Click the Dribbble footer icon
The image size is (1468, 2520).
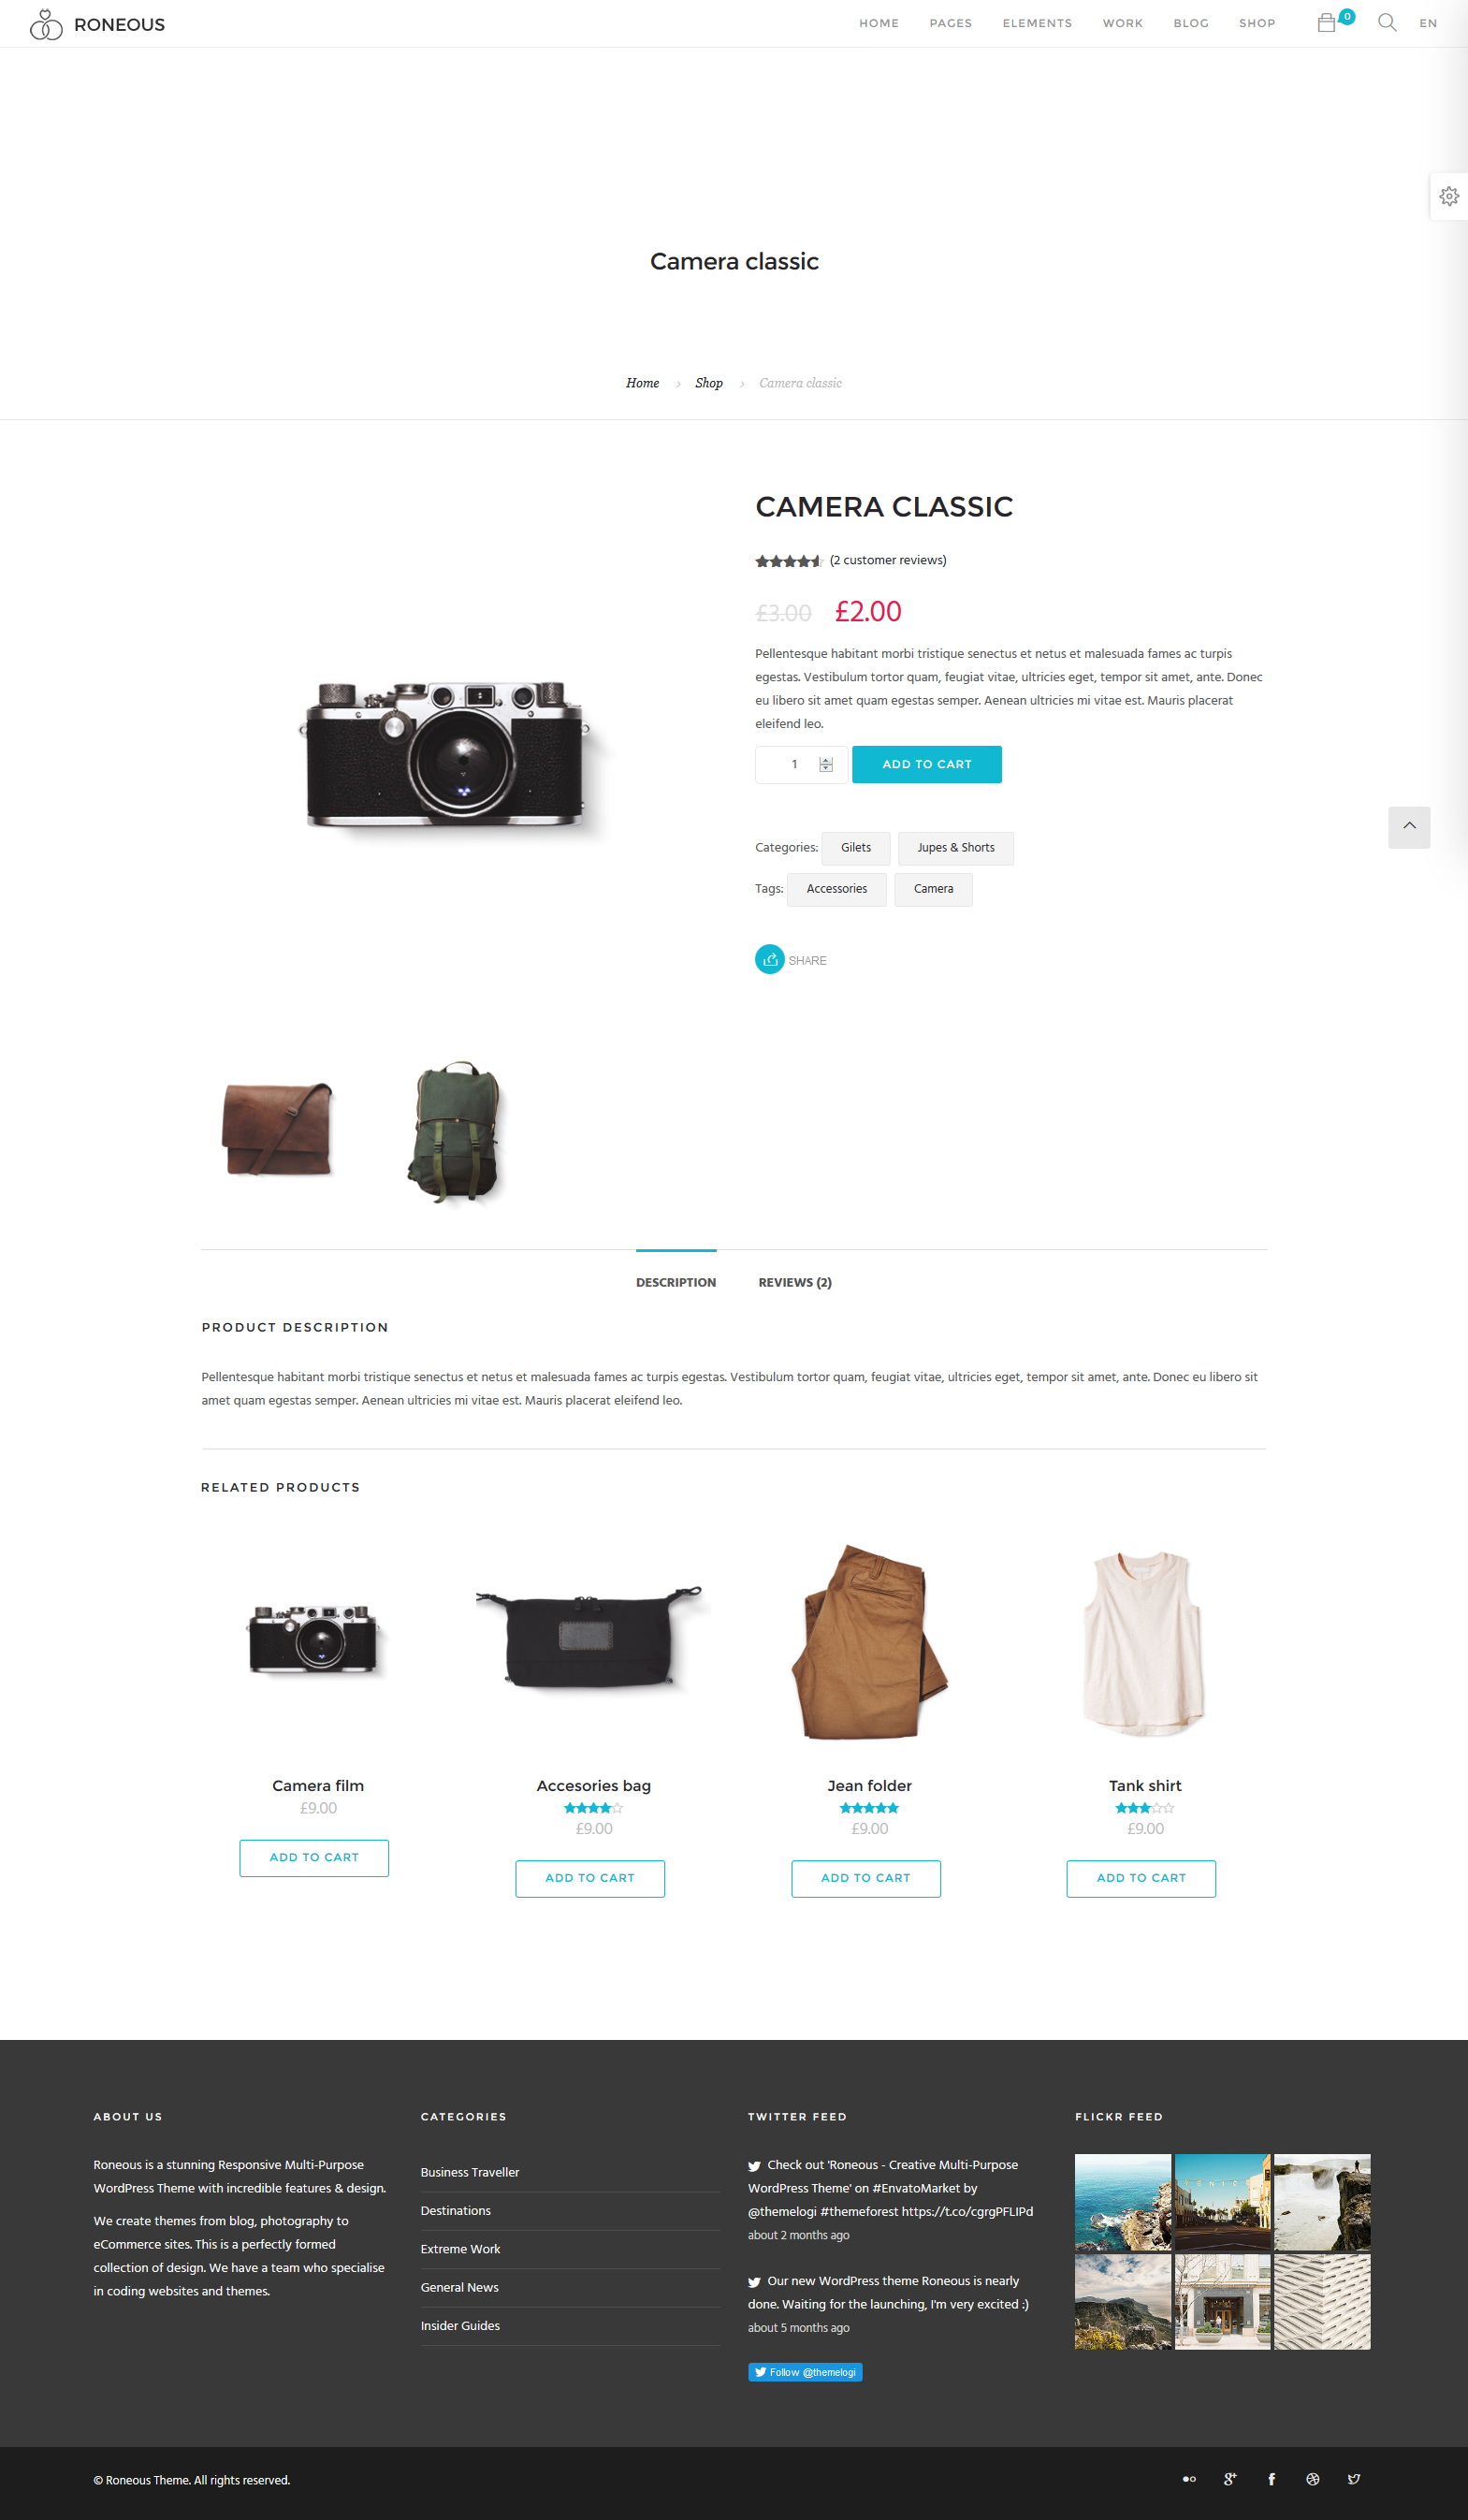click(x=1313, y=2479)
